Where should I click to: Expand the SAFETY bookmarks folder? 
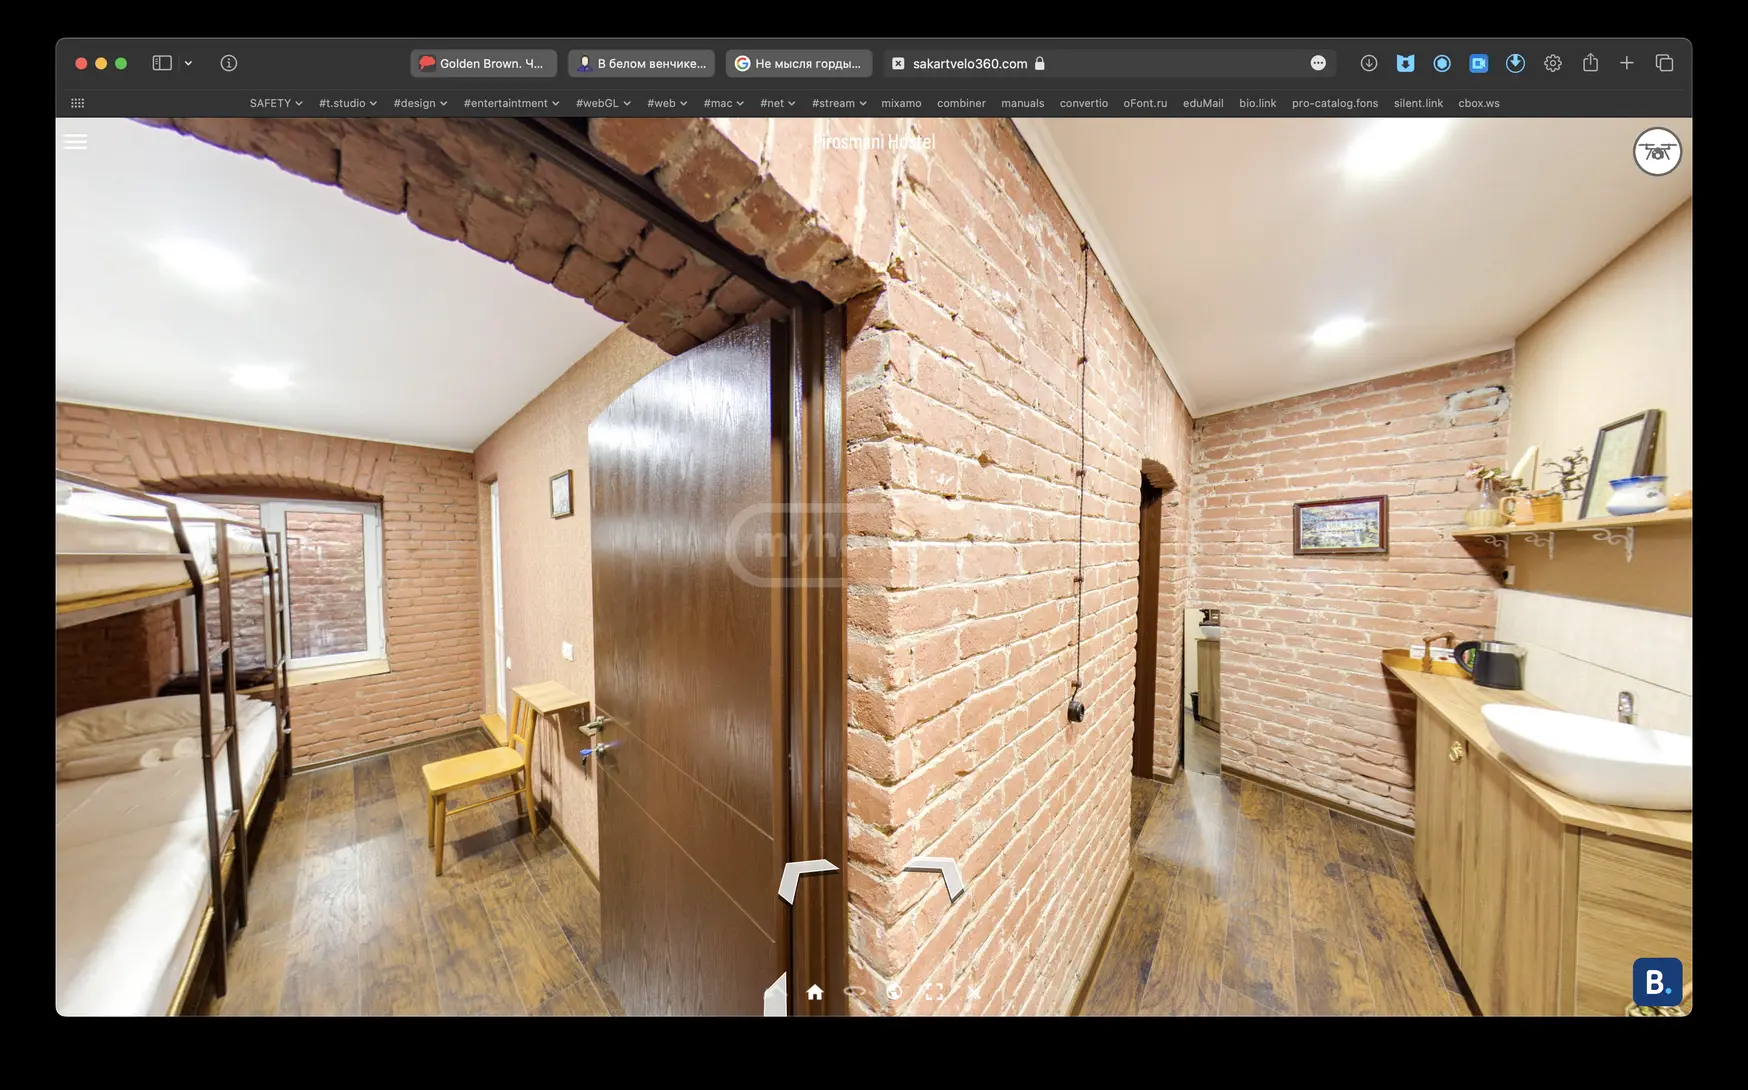pos(276,103)
